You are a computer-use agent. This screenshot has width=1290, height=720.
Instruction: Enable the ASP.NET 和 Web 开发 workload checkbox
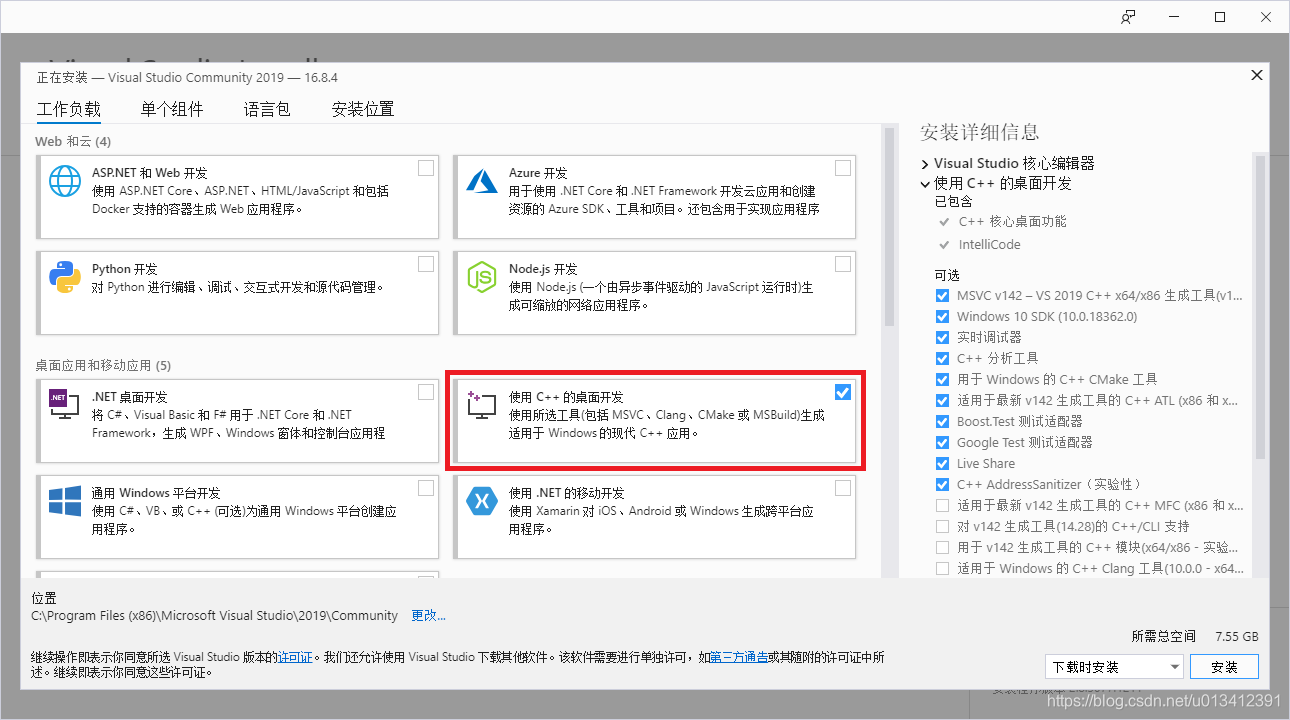coord(426,168)
